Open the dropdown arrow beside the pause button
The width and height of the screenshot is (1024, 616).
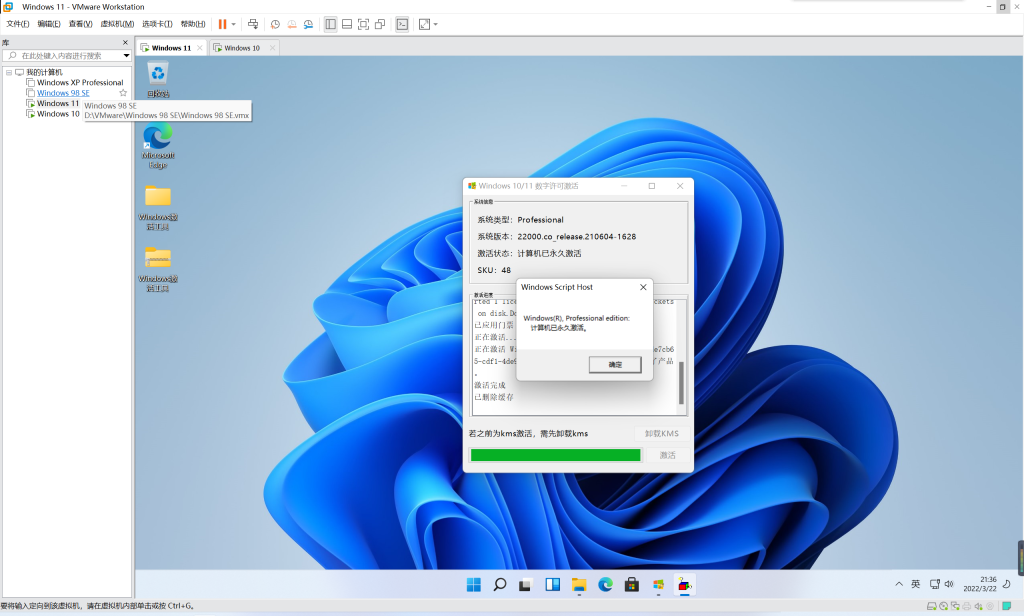(233, 24)
